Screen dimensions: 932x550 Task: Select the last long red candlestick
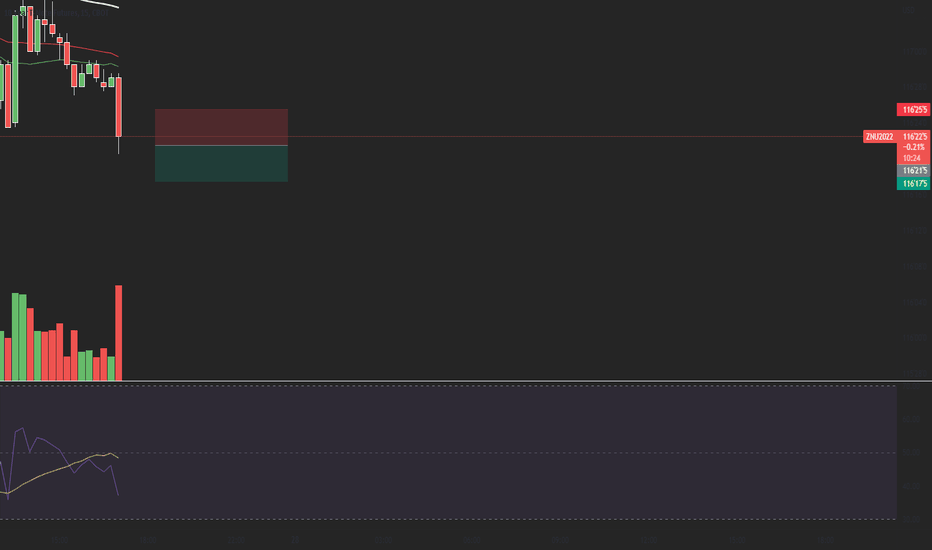(119, 107)
